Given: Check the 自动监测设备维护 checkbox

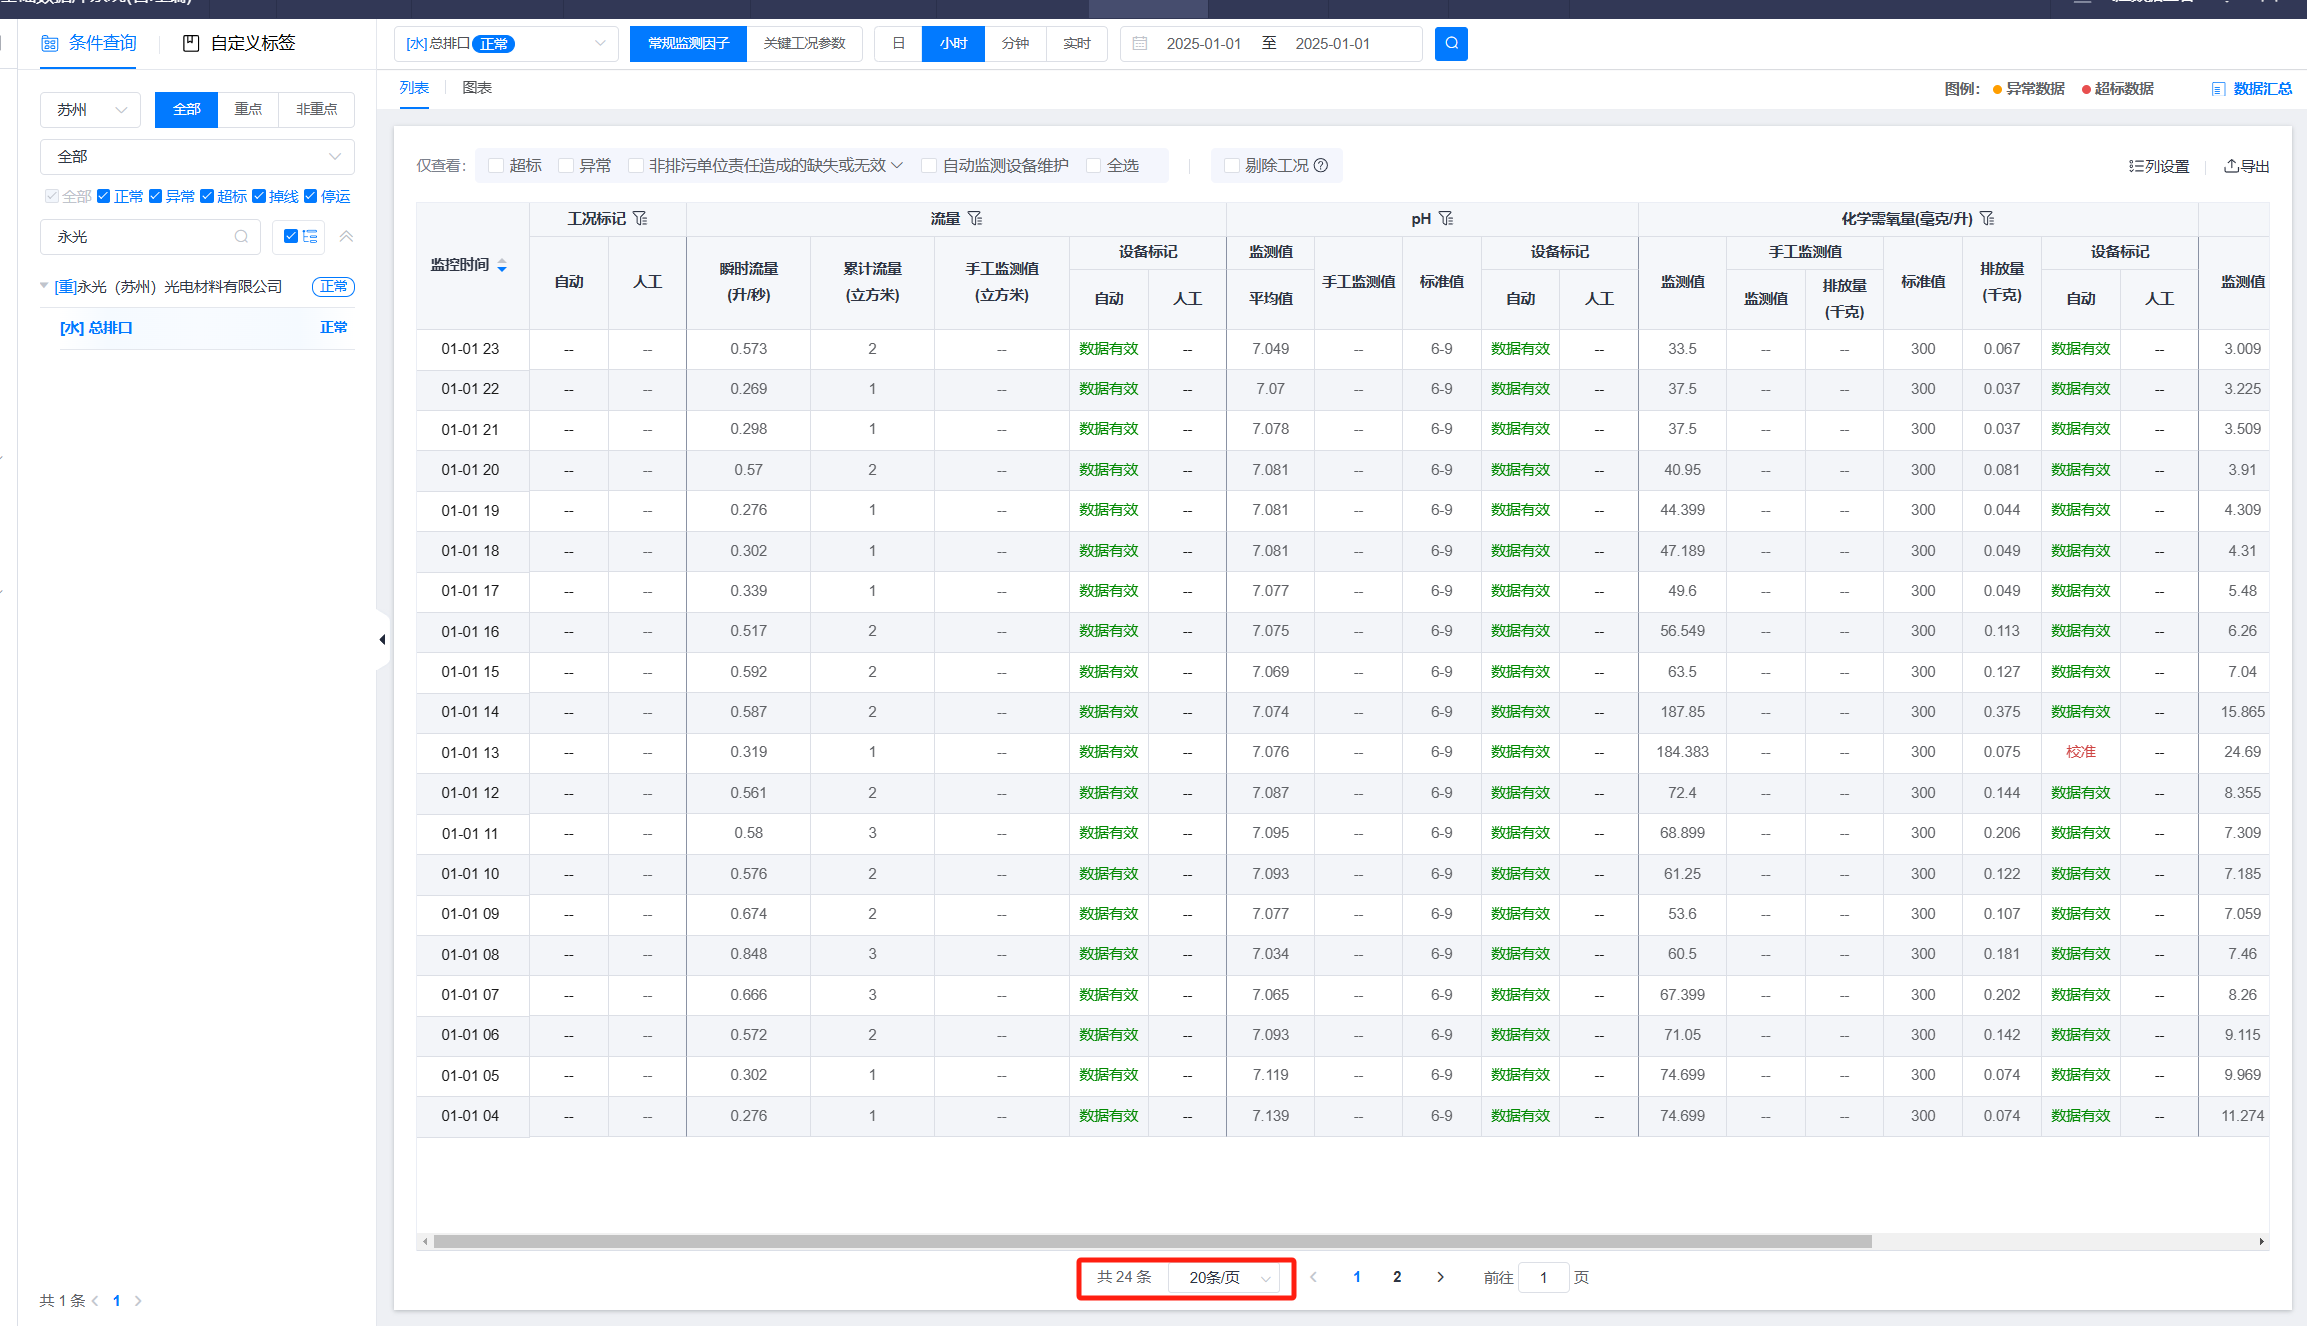Looking at the screenshot, I should click(x=929, y=166).
